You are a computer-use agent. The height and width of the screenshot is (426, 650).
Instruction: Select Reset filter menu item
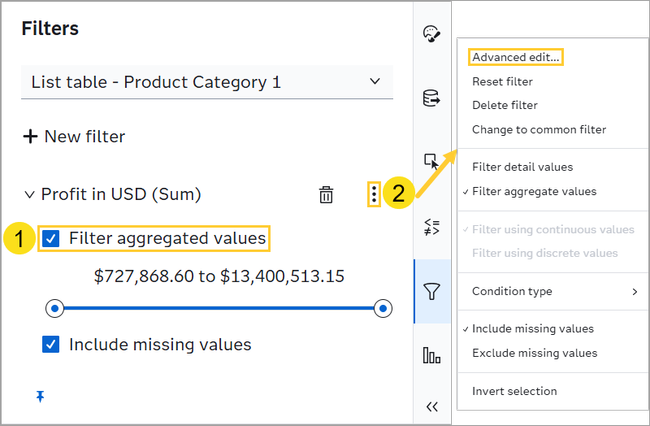click(502, 82)
